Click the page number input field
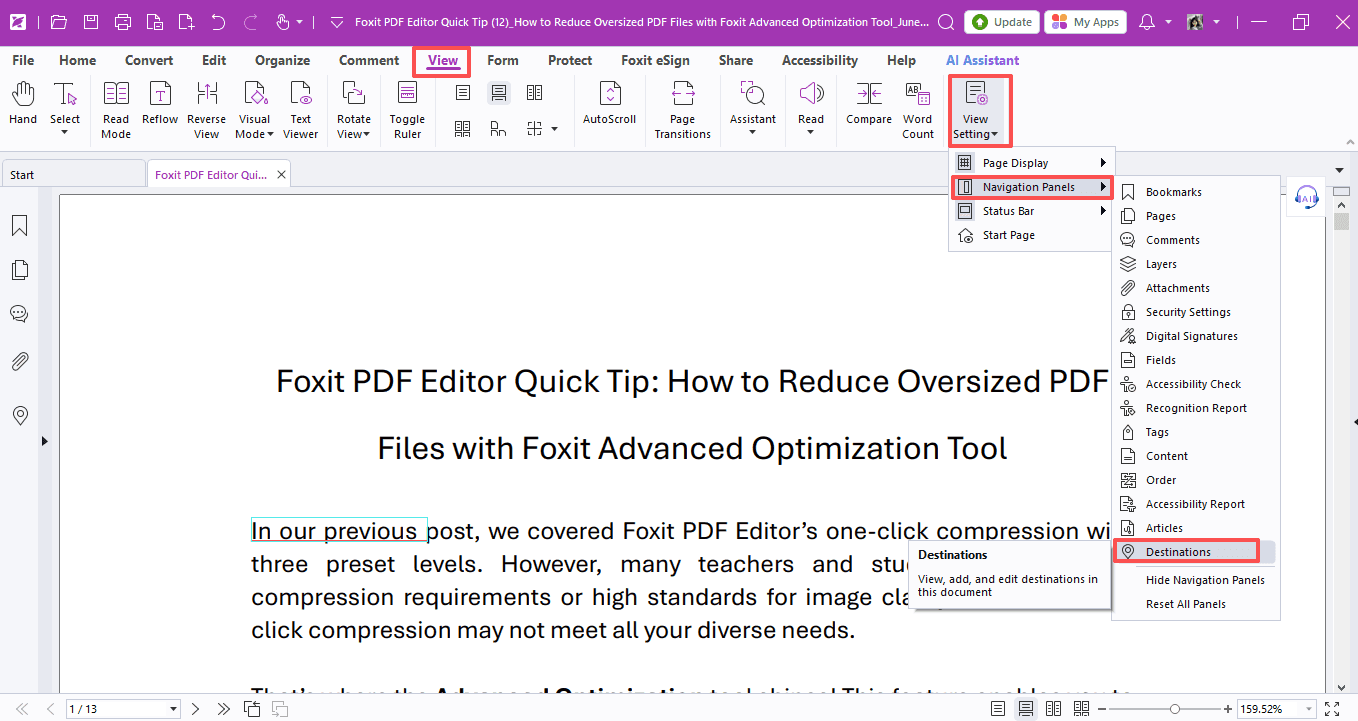1358x721 pixels. (x=117, y=709)
